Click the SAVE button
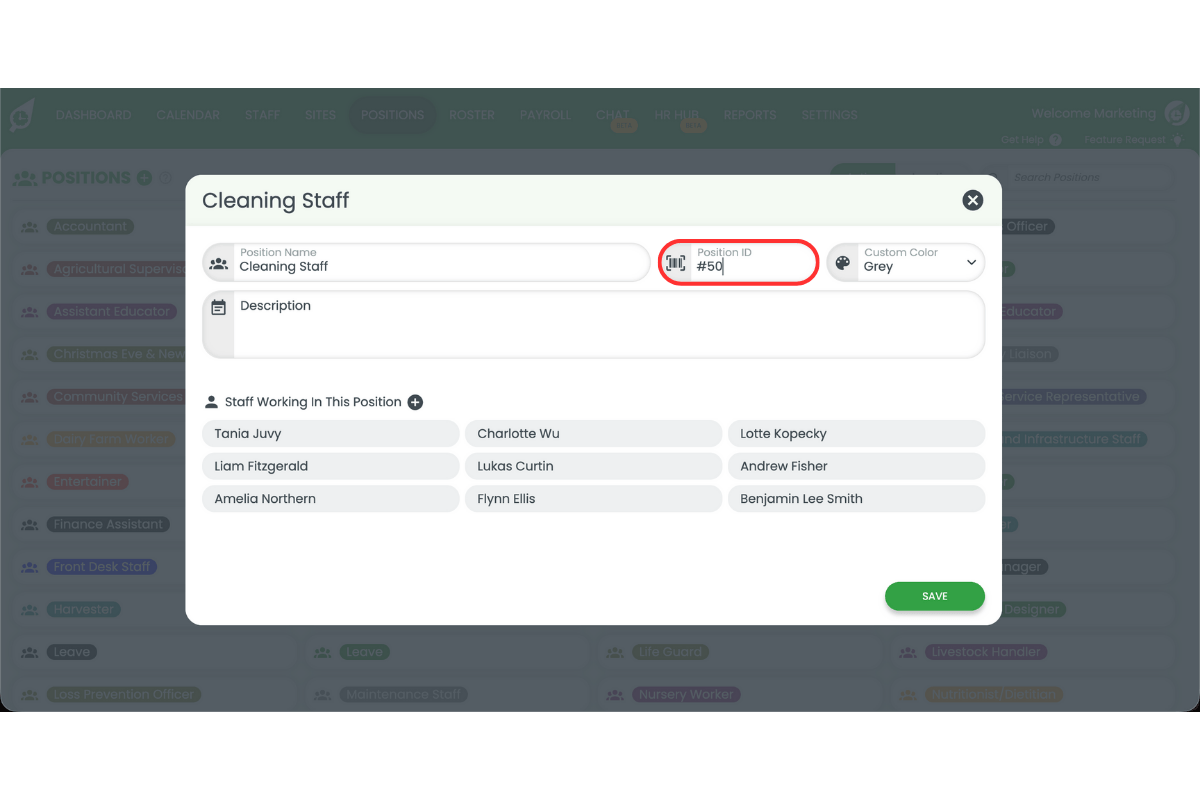The height and width of the screenshot is (800, 1200). click(x=934, y=595)
